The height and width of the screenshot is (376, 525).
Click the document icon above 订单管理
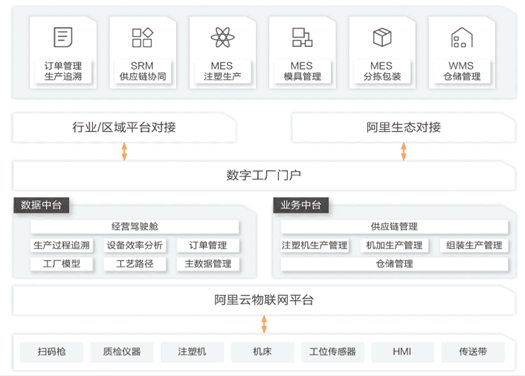pos(63,37)
